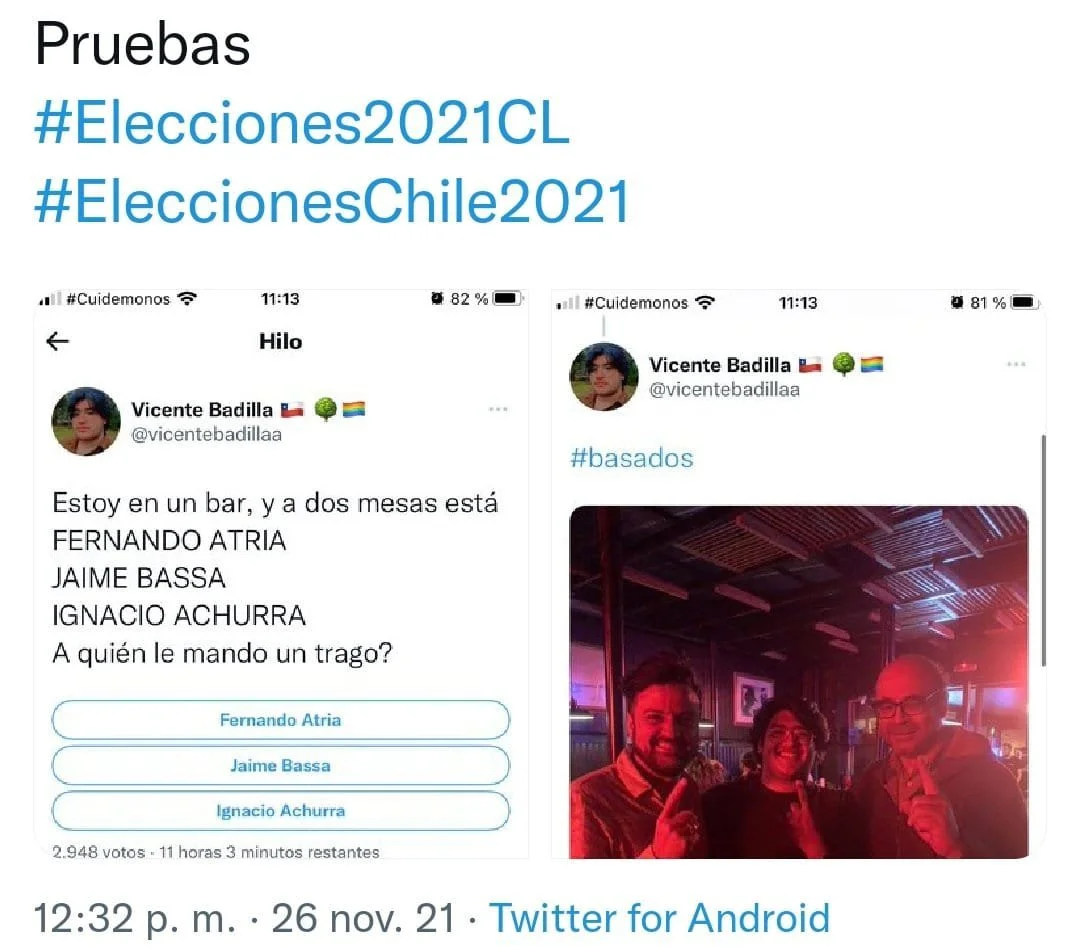Image resolution: width=1080 pixels, height=950 pixels.
Task: Open the #basados hashtag
Action: pos(632,458)
